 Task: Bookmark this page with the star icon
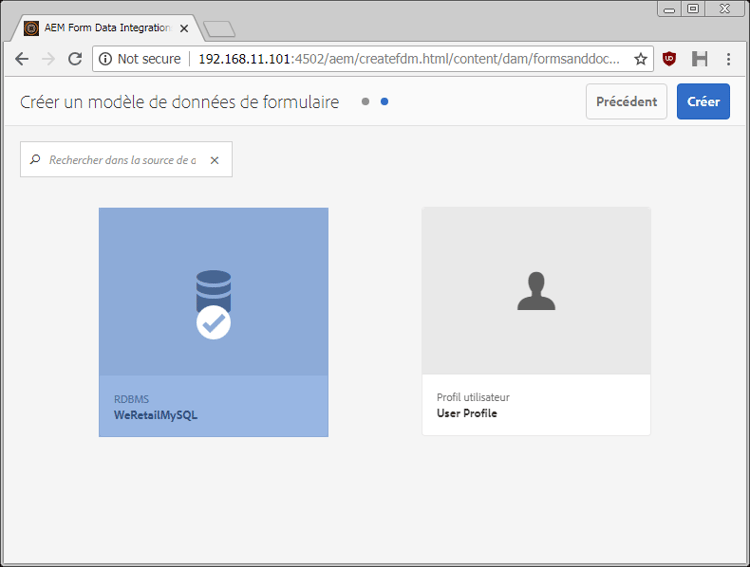(x=640, y=59)
